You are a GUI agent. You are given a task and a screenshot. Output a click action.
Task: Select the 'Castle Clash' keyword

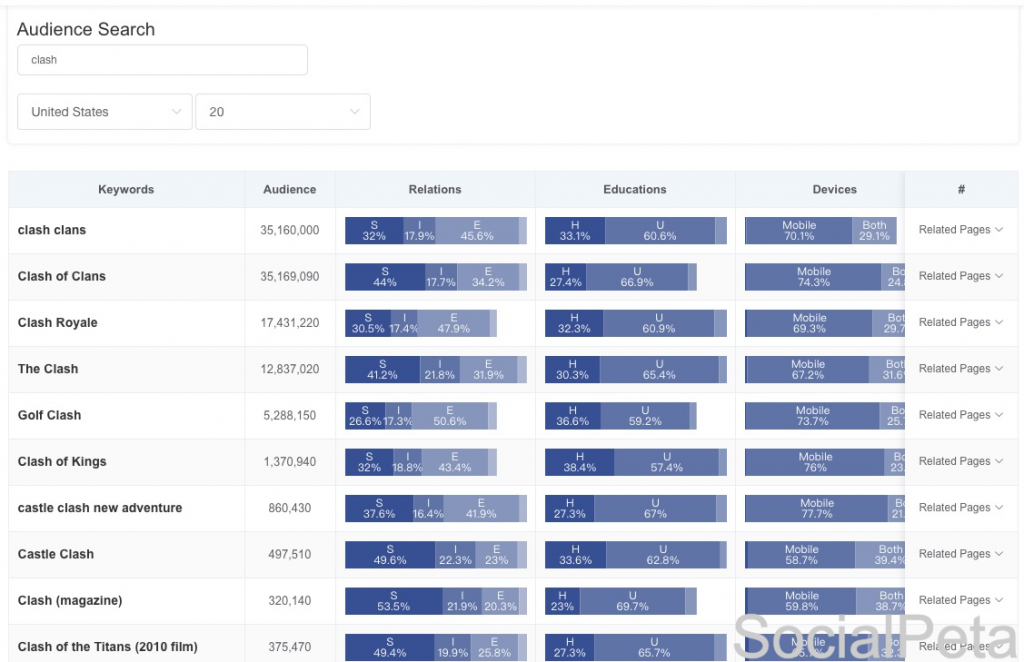(x=56, y=554)
